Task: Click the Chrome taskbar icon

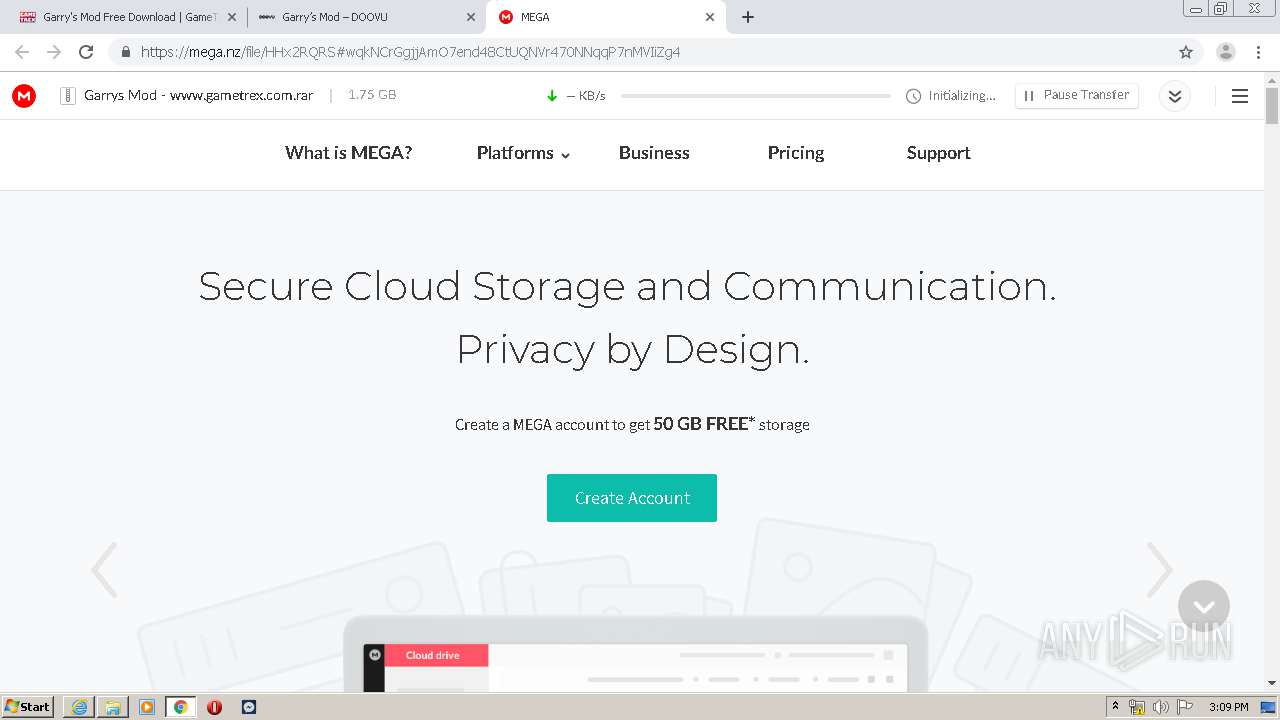Action: 180,707
